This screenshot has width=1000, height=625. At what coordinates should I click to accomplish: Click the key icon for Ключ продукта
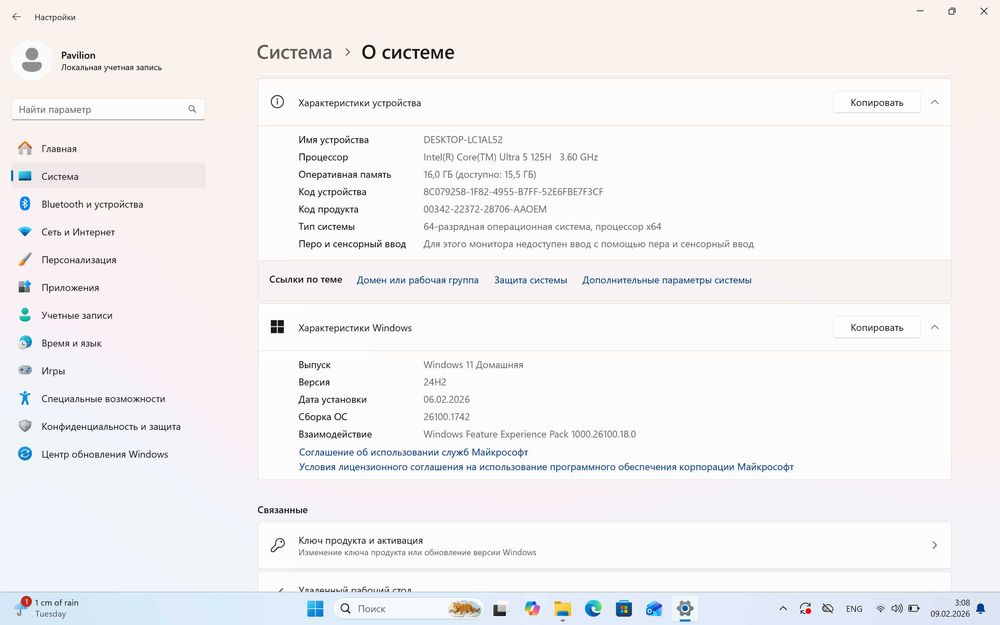pyautogui.click(x=277, y=545)
